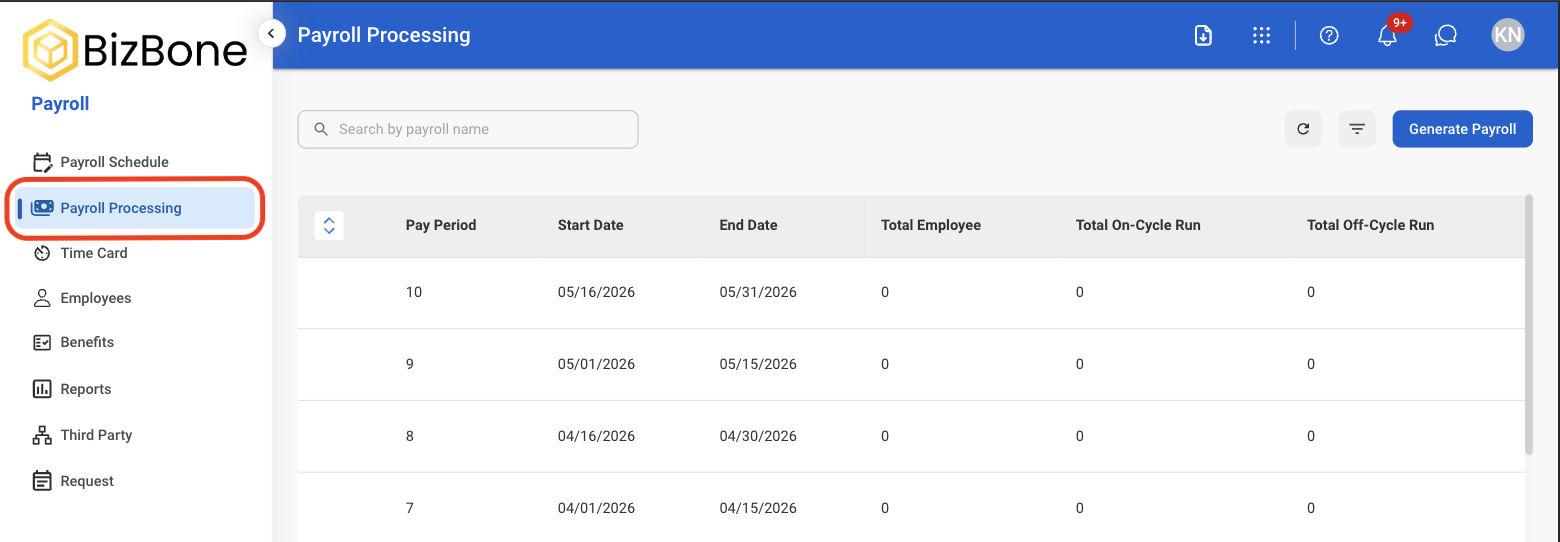Click end date 04/15/2026

pyautogui.click(x=758, y=508)
